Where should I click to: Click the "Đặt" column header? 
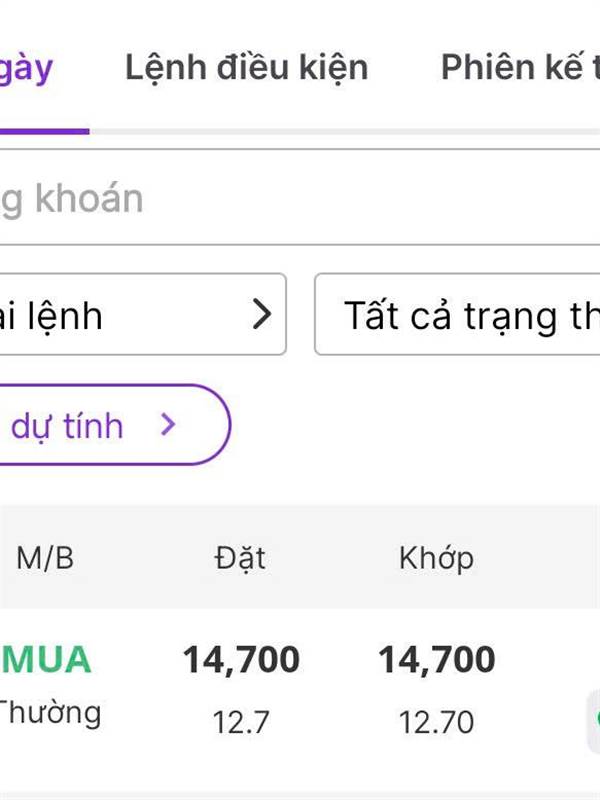[x=240, y=558]
